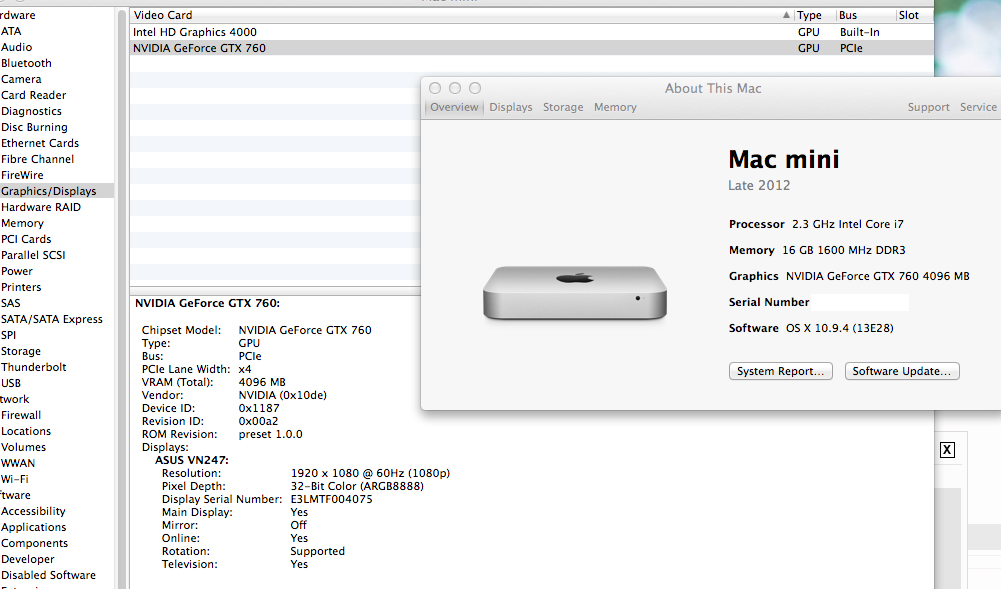Image resolution: width=1001 pixels, height=589 pixels.
Task: Select WWAN in the sidebar
Action: [x=18, y=463]
